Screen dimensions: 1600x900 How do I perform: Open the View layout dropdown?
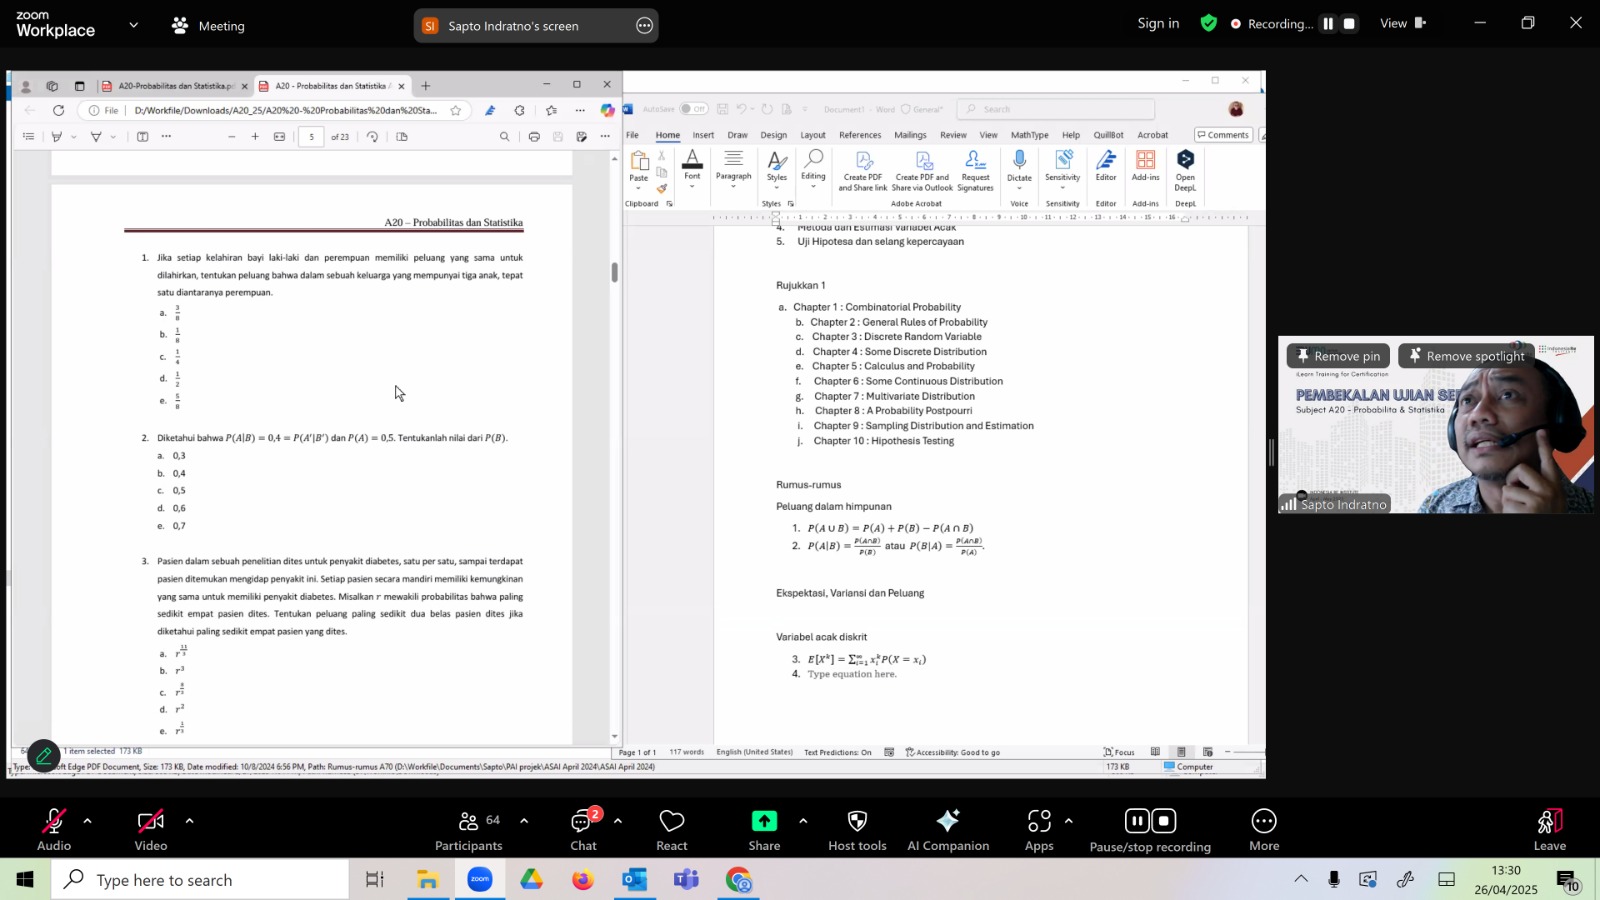pyautogui.click(x=1402, y=24)
